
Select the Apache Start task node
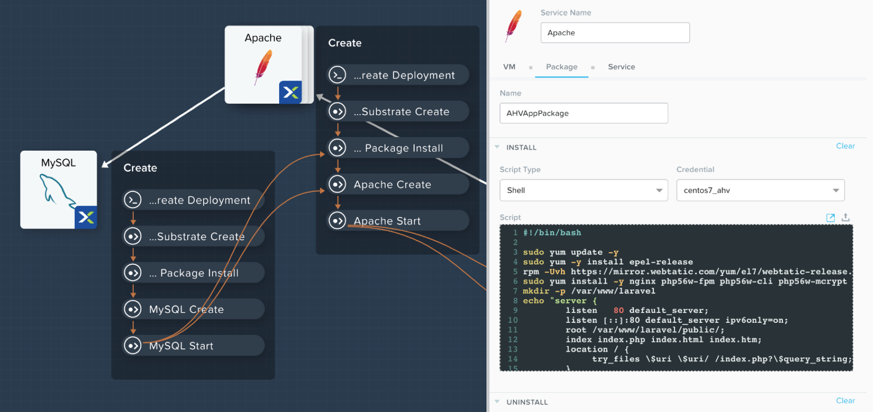pyautogui.click(x=398, y=221)
